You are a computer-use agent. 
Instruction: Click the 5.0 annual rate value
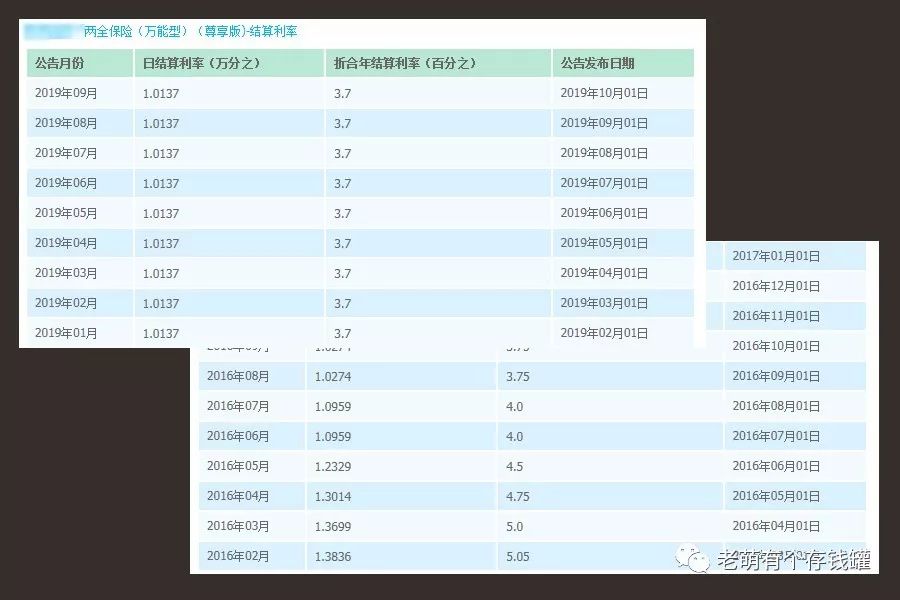click(x=514, y=527)
